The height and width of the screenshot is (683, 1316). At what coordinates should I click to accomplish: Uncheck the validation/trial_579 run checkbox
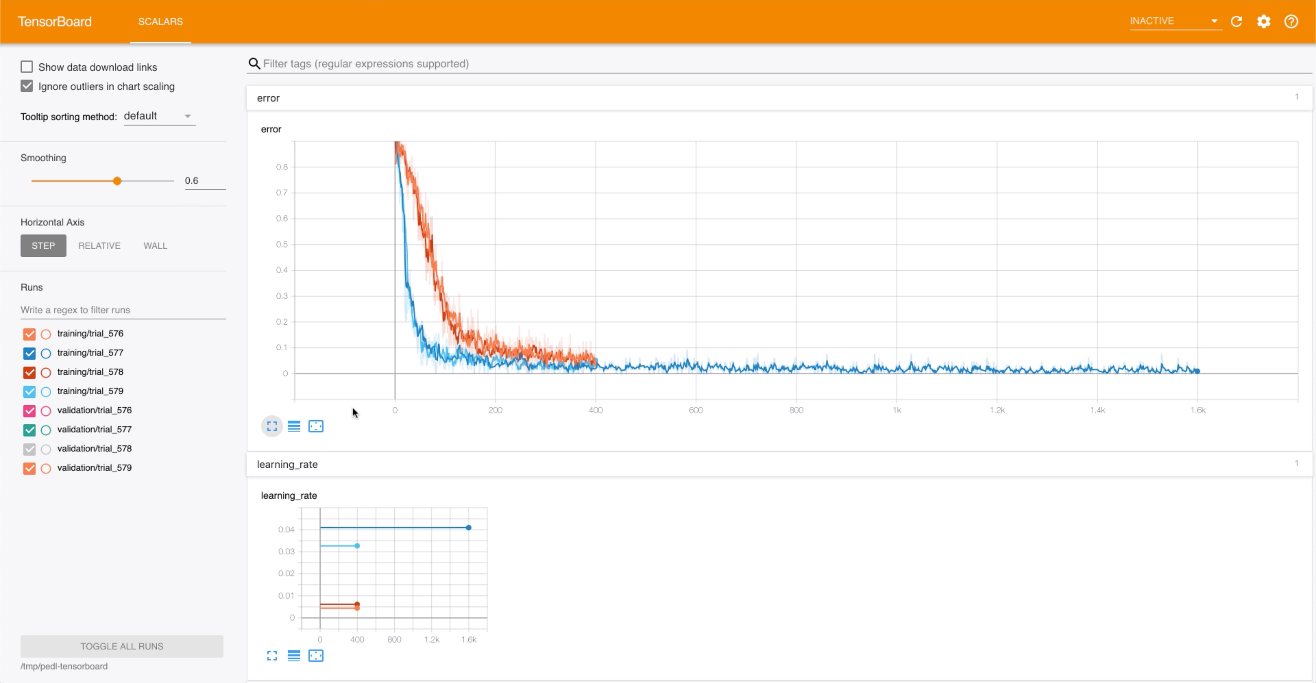[x=28, y=468]
